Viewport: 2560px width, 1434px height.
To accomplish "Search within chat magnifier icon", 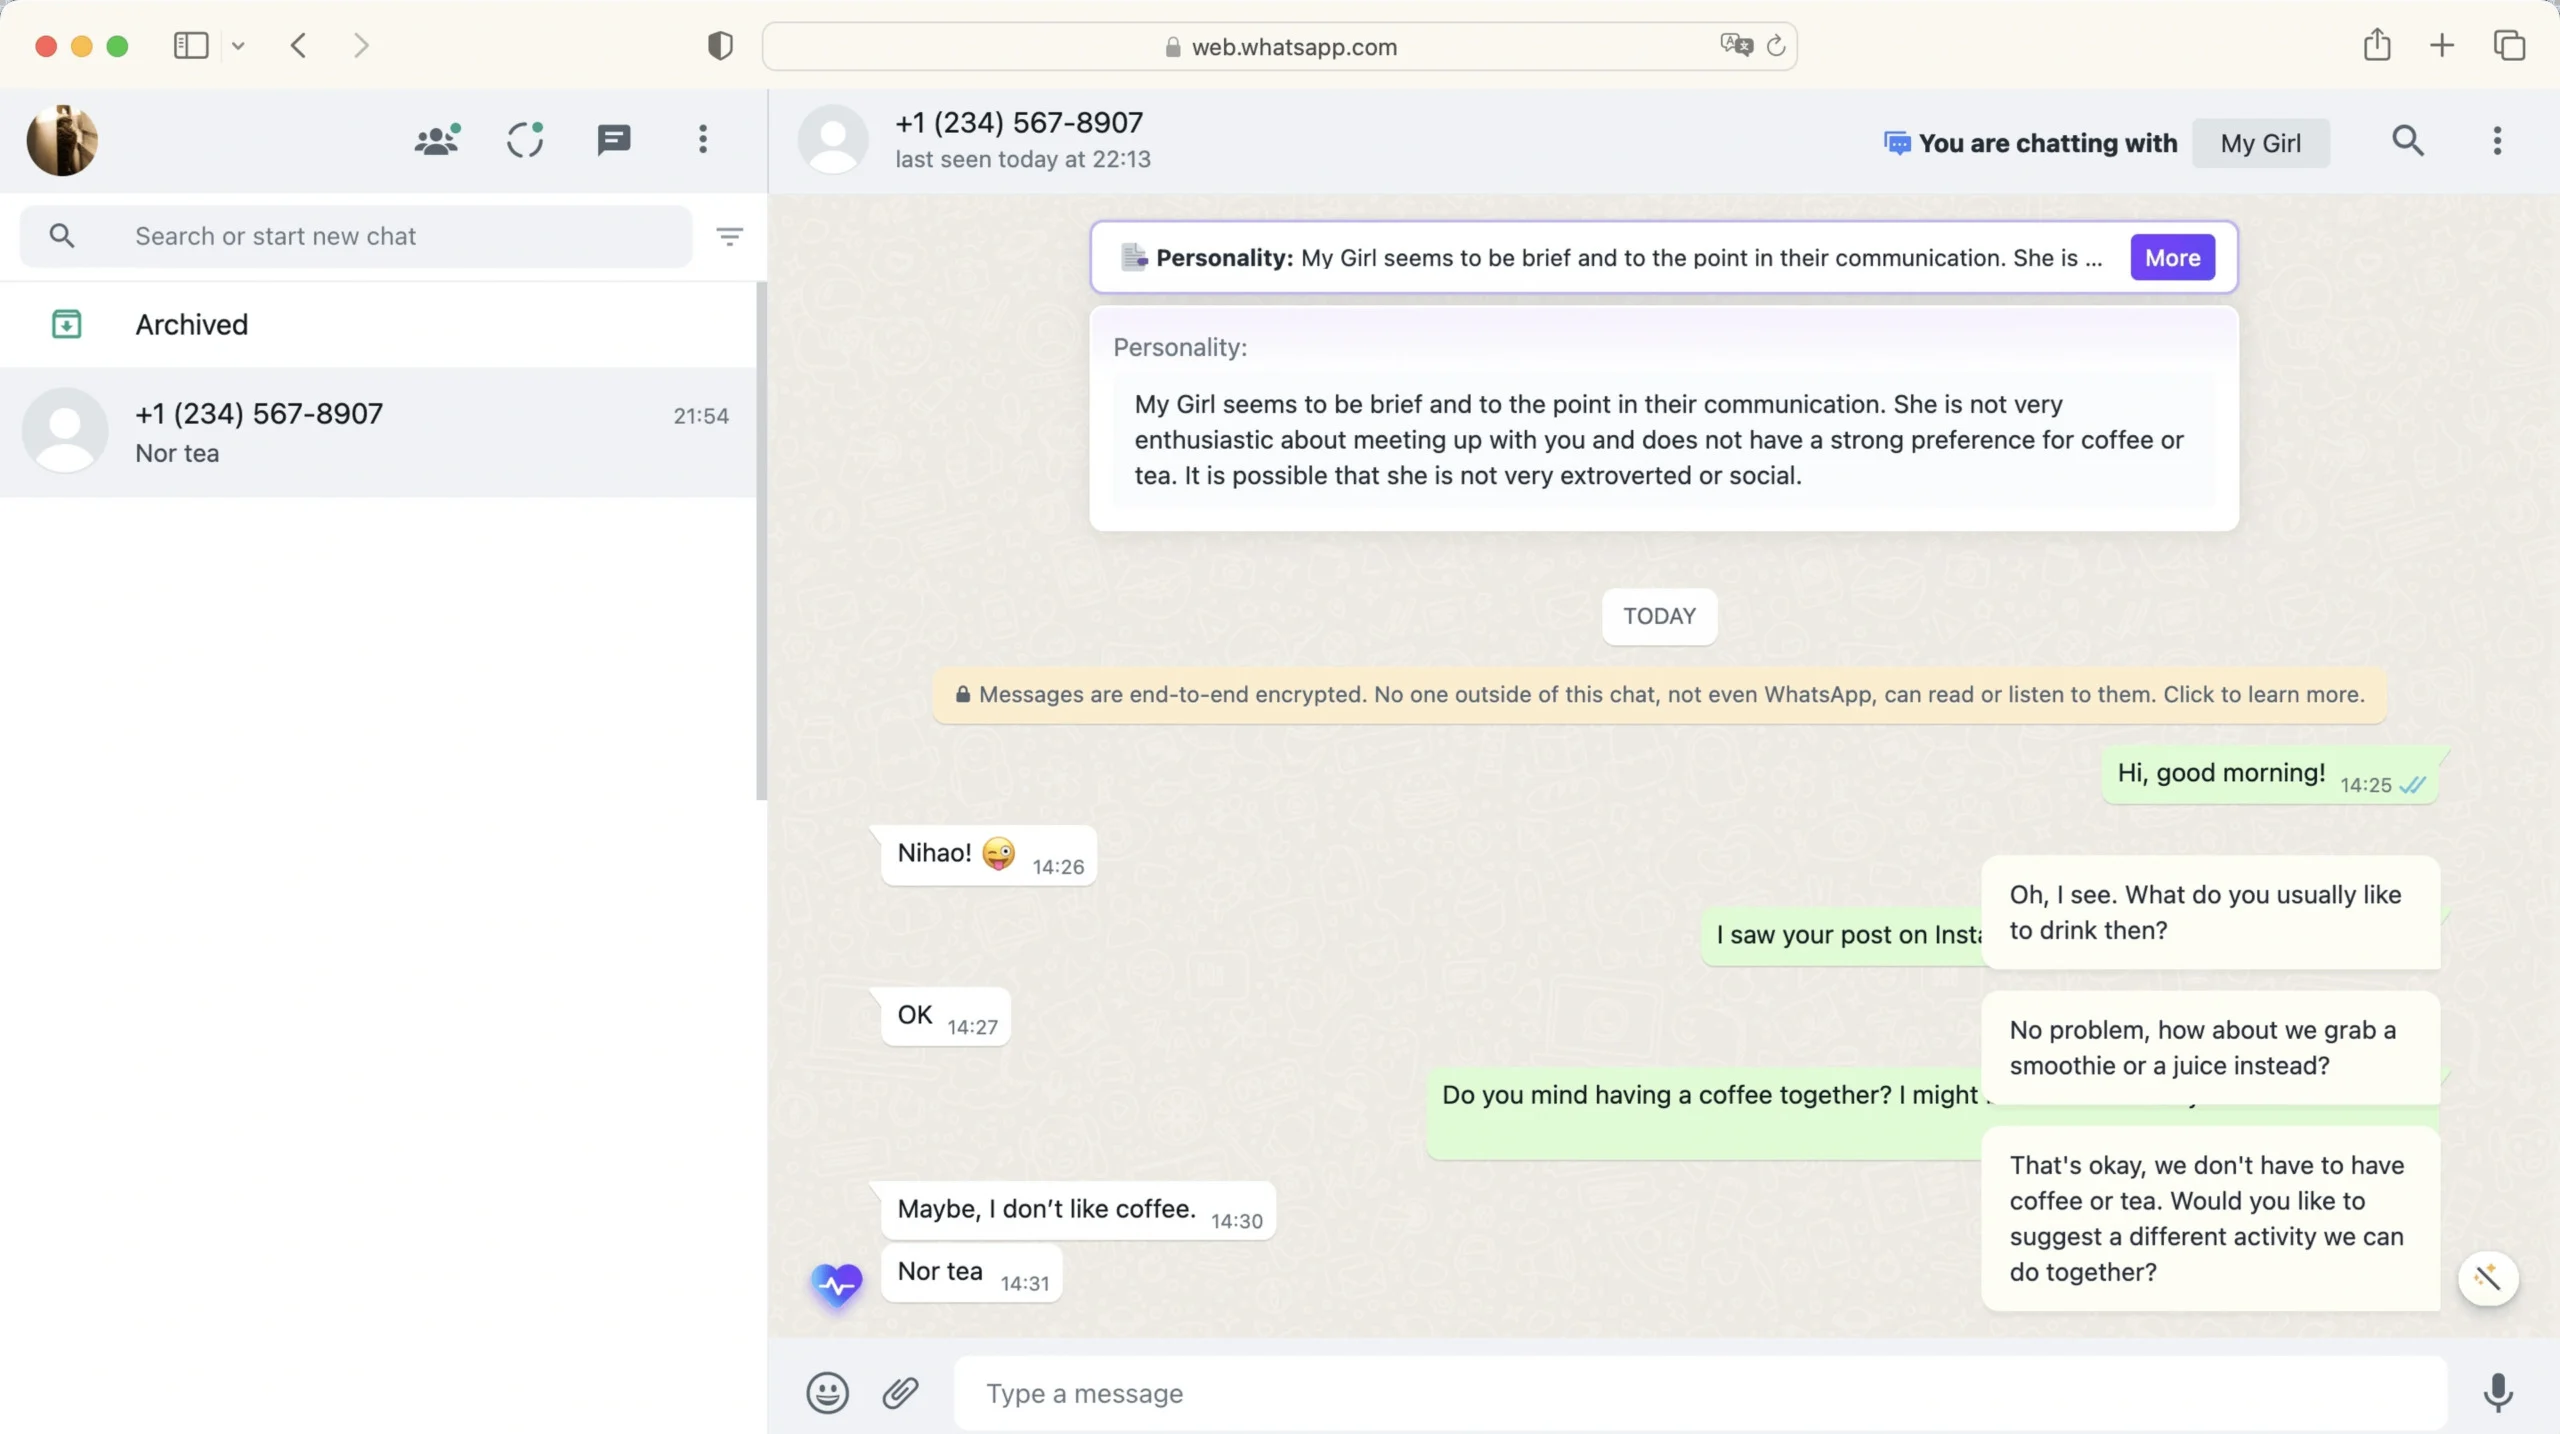I will click(x=2407, y=141).
